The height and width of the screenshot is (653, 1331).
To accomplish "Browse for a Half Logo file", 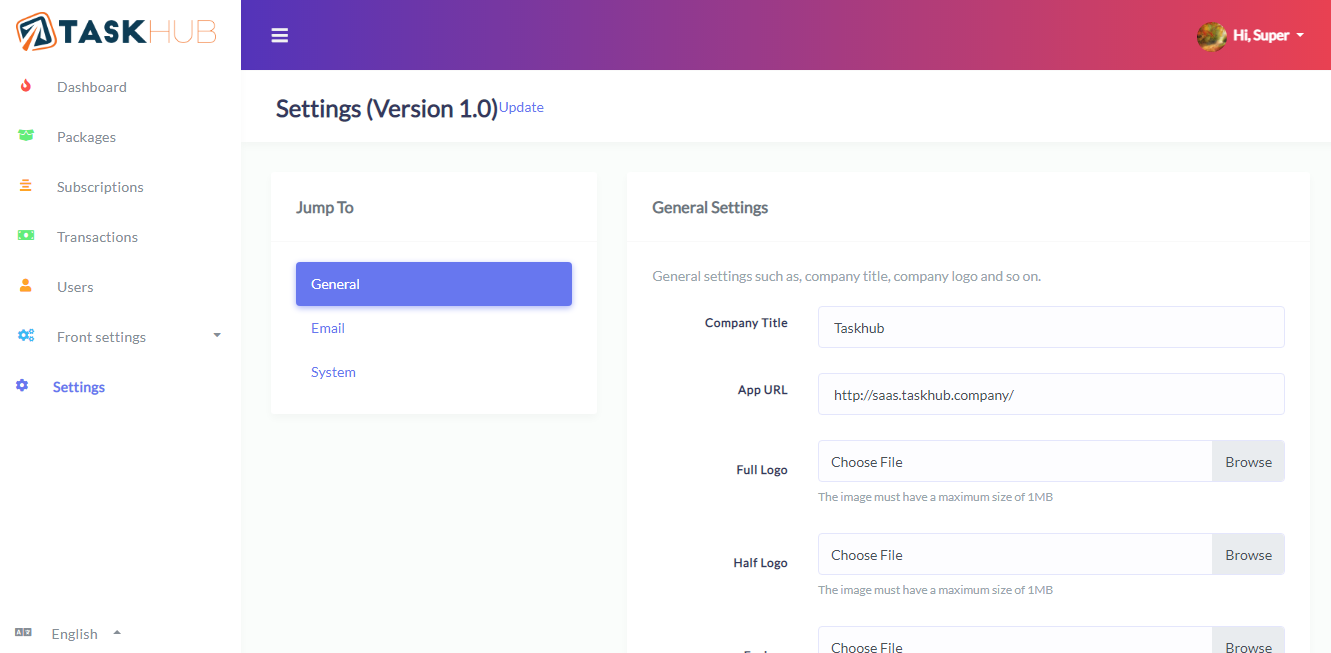I will click(1248, 555).
